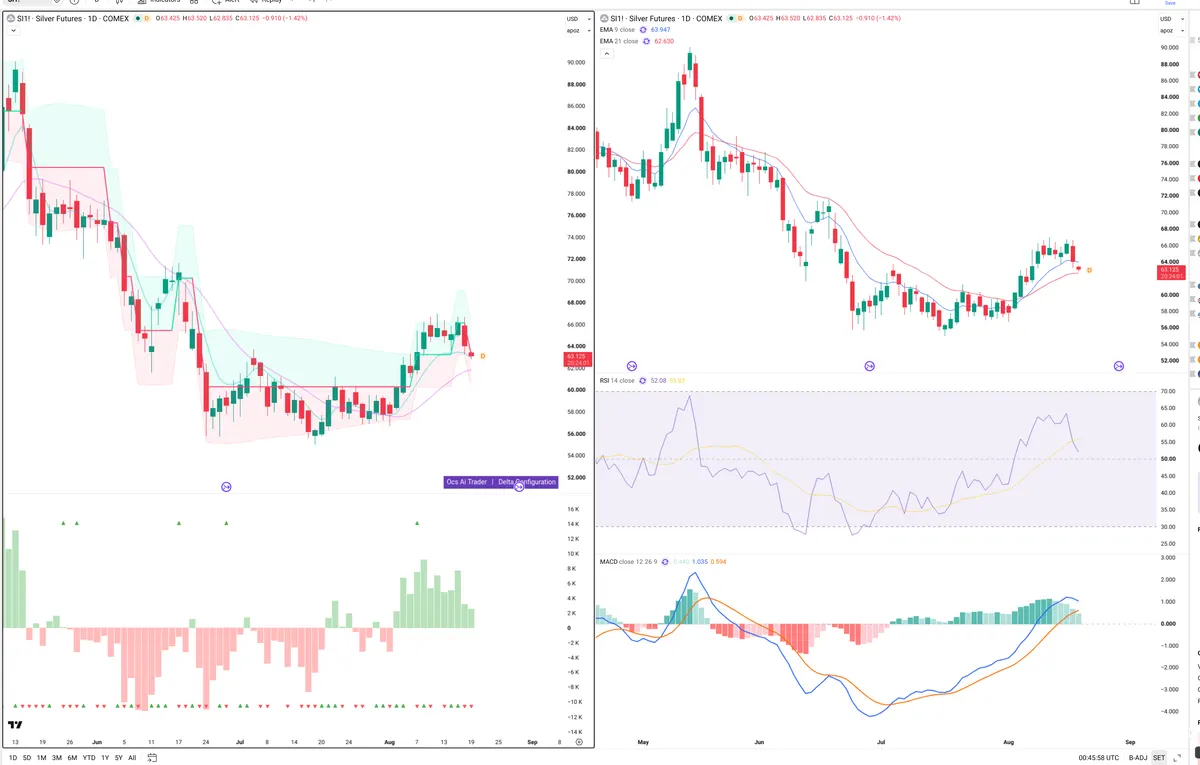Click the 00:45:58 UTC timezone clock
Viewport: 1200px width, 765px height.
(1076, 758)
